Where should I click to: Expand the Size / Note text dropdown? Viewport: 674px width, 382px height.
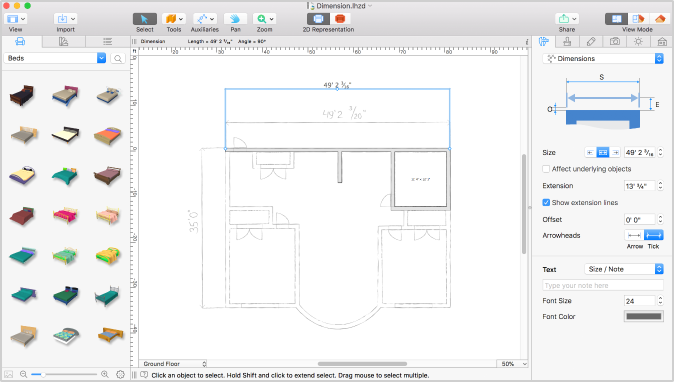624,269
